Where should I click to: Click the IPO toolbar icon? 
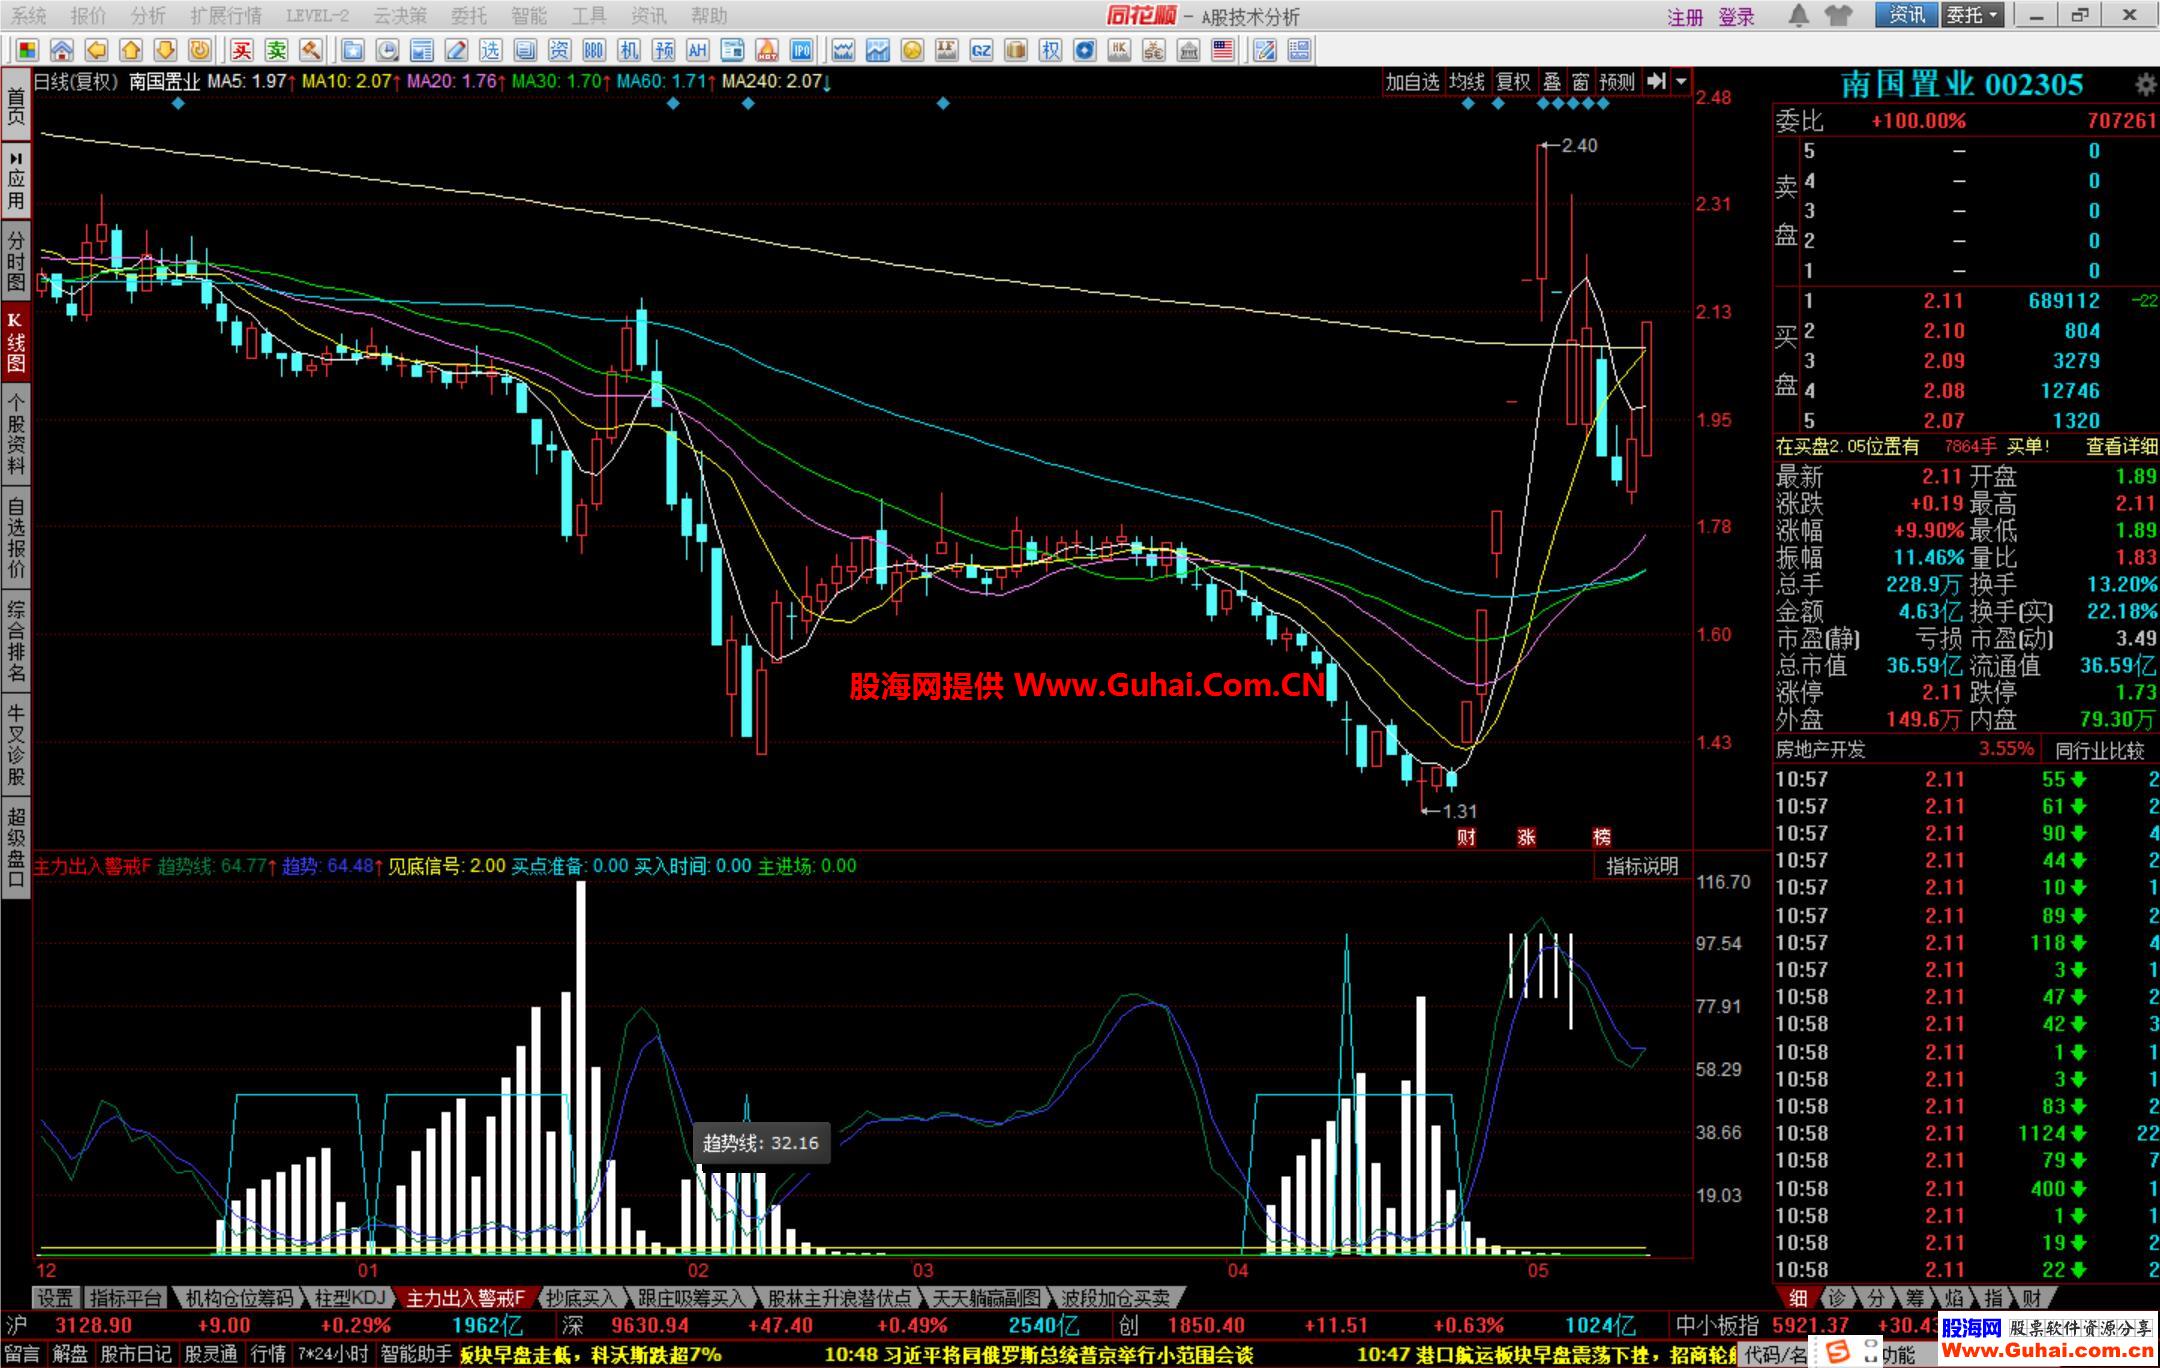tap(801, 50)
